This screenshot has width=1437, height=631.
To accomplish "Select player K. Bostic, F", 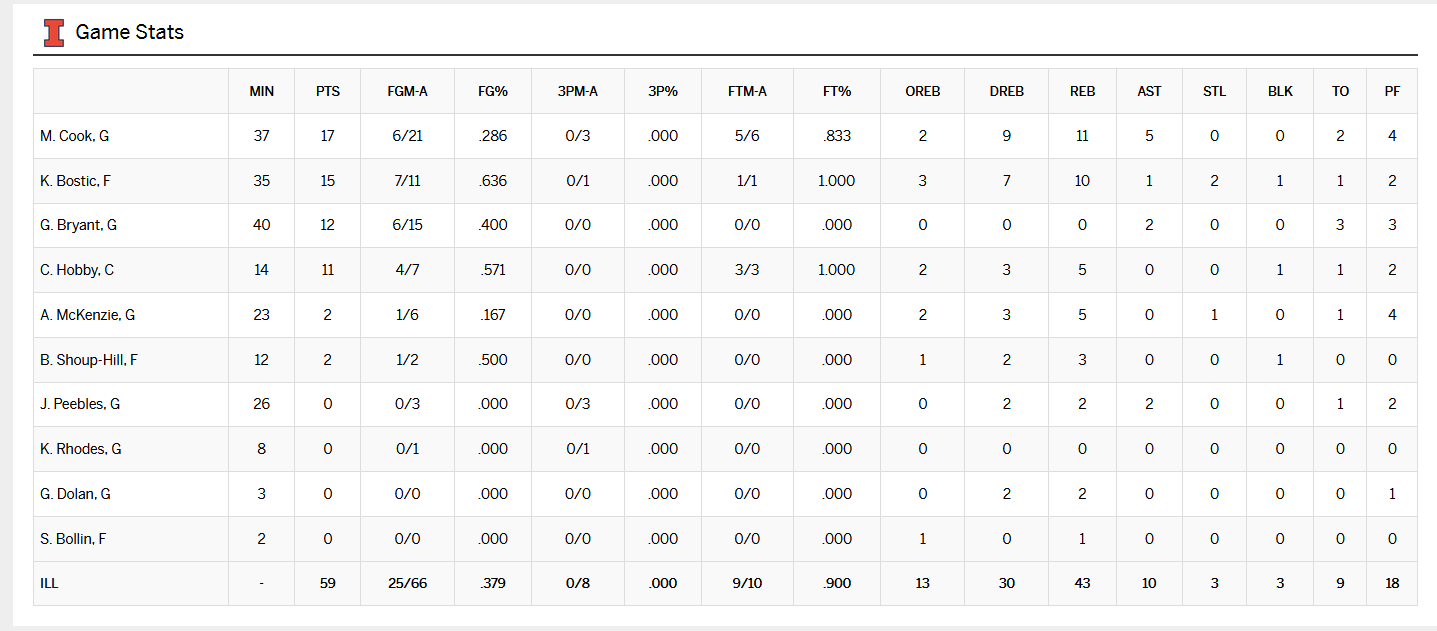I will point(76,181).
